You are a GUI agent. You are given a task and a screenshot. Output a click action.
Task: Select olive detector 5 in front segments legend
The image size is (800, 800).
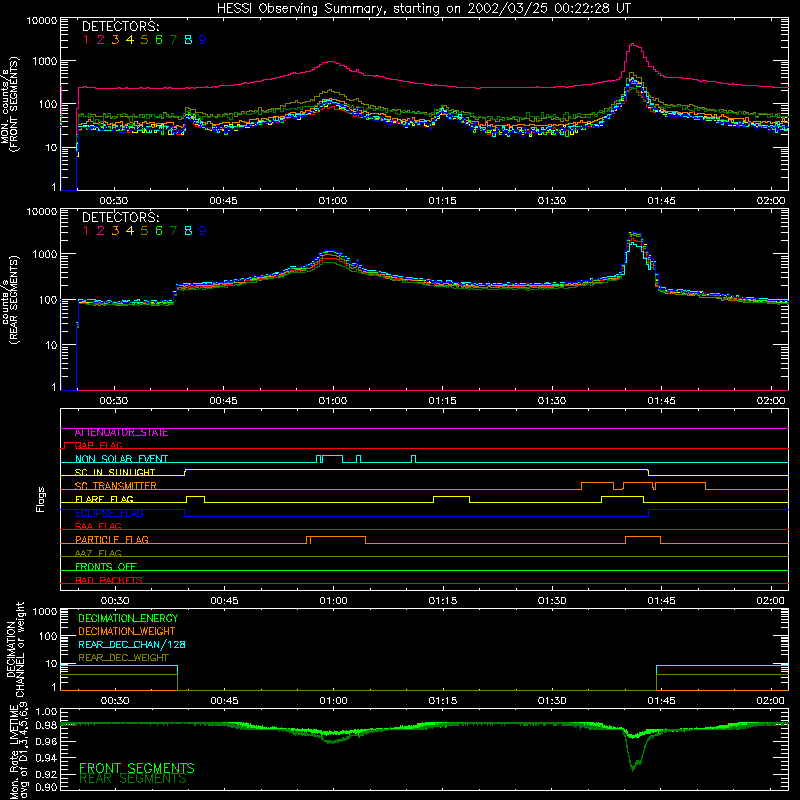[x=144, y=40]
